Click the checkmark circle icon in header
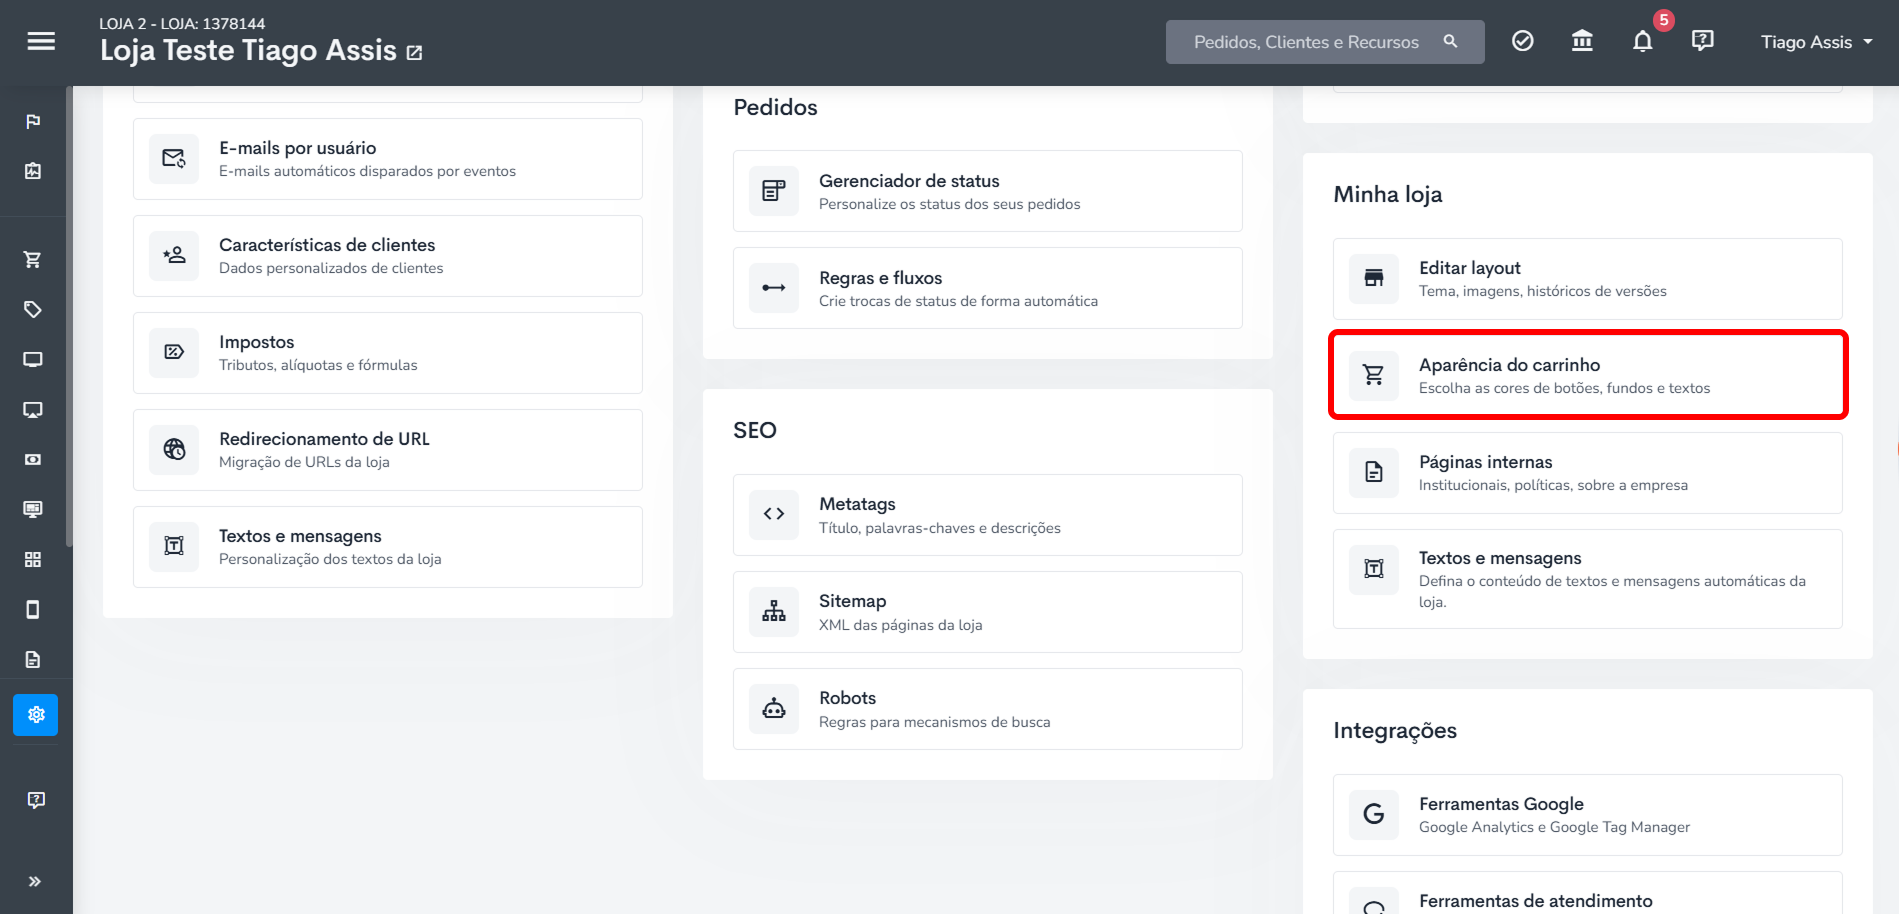Viewport: 1899px width, 914px height. 1522,41
